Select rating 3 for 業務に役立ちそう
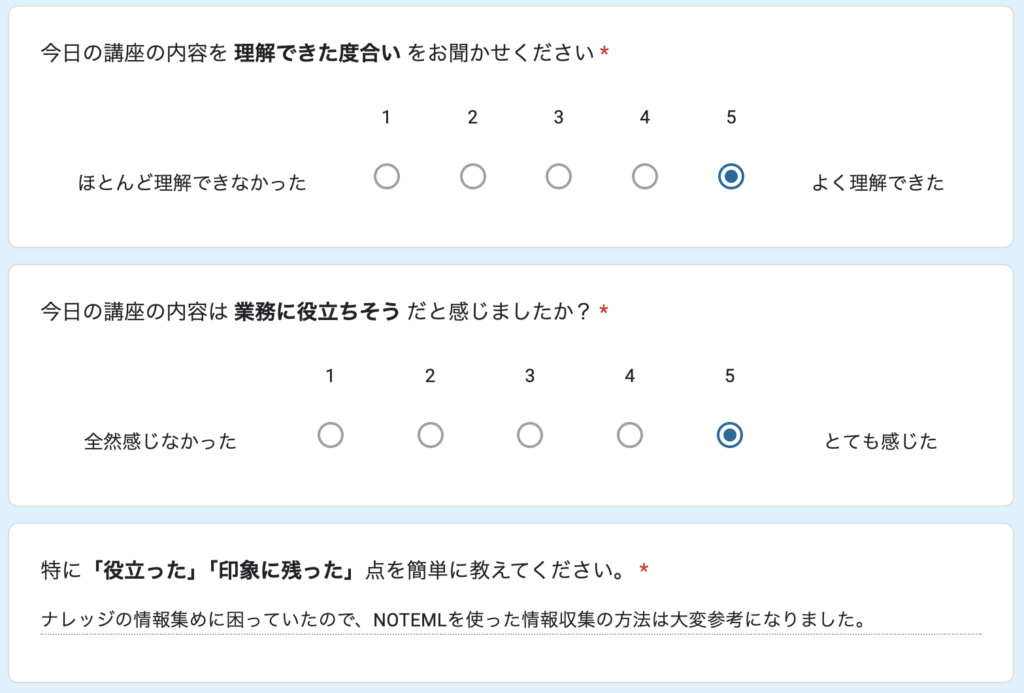This screenshot has width=1024, height=693. click(x=530, y=435)
